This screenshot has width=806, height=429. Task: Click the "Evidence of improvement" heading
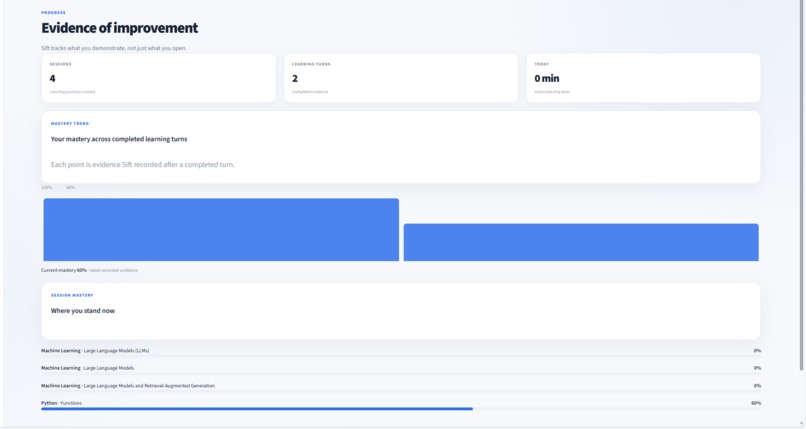[x=119, y=28]
